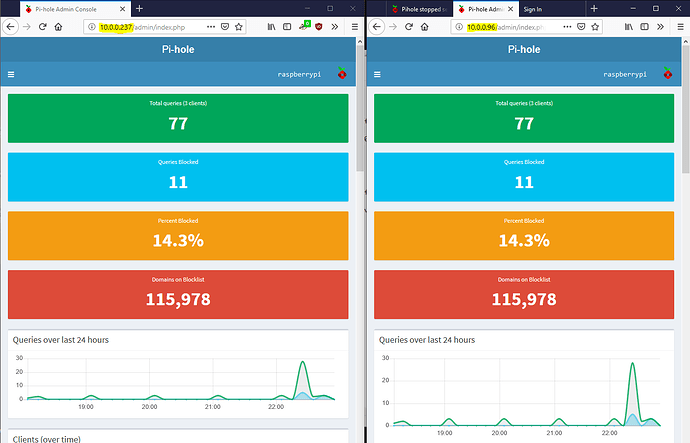Open Firefox hamburger menu in left window

coord(353,26)
